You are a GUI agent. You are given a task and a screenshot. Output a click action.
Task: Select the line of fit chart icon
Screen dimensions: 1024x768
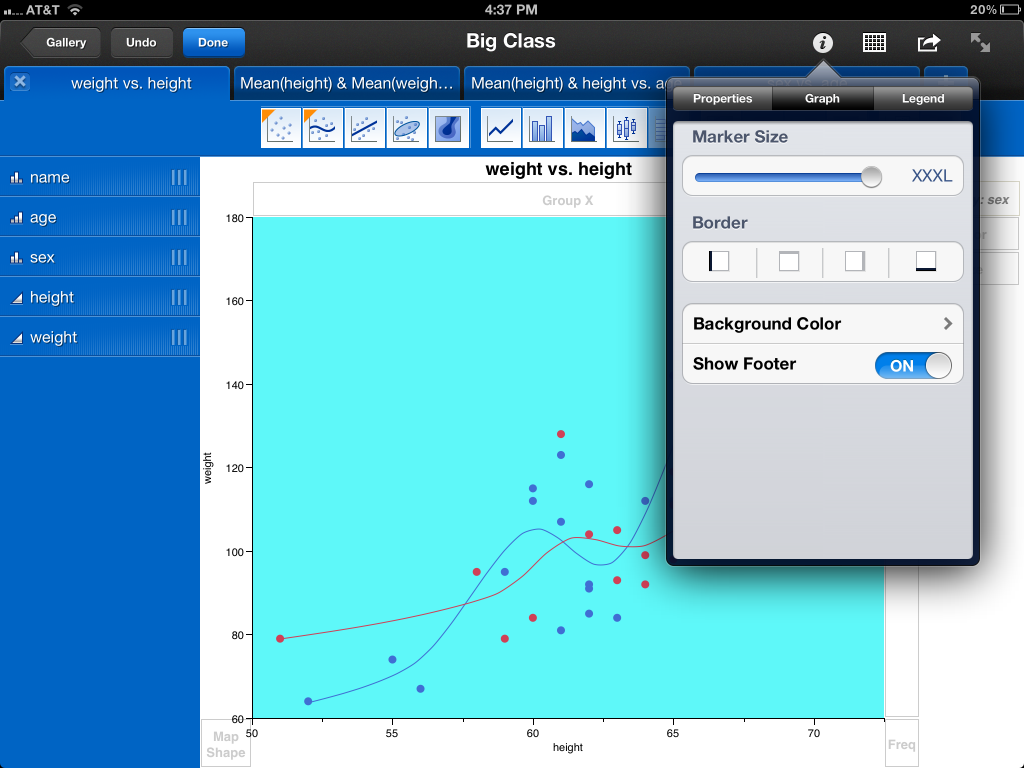point(364,128)
